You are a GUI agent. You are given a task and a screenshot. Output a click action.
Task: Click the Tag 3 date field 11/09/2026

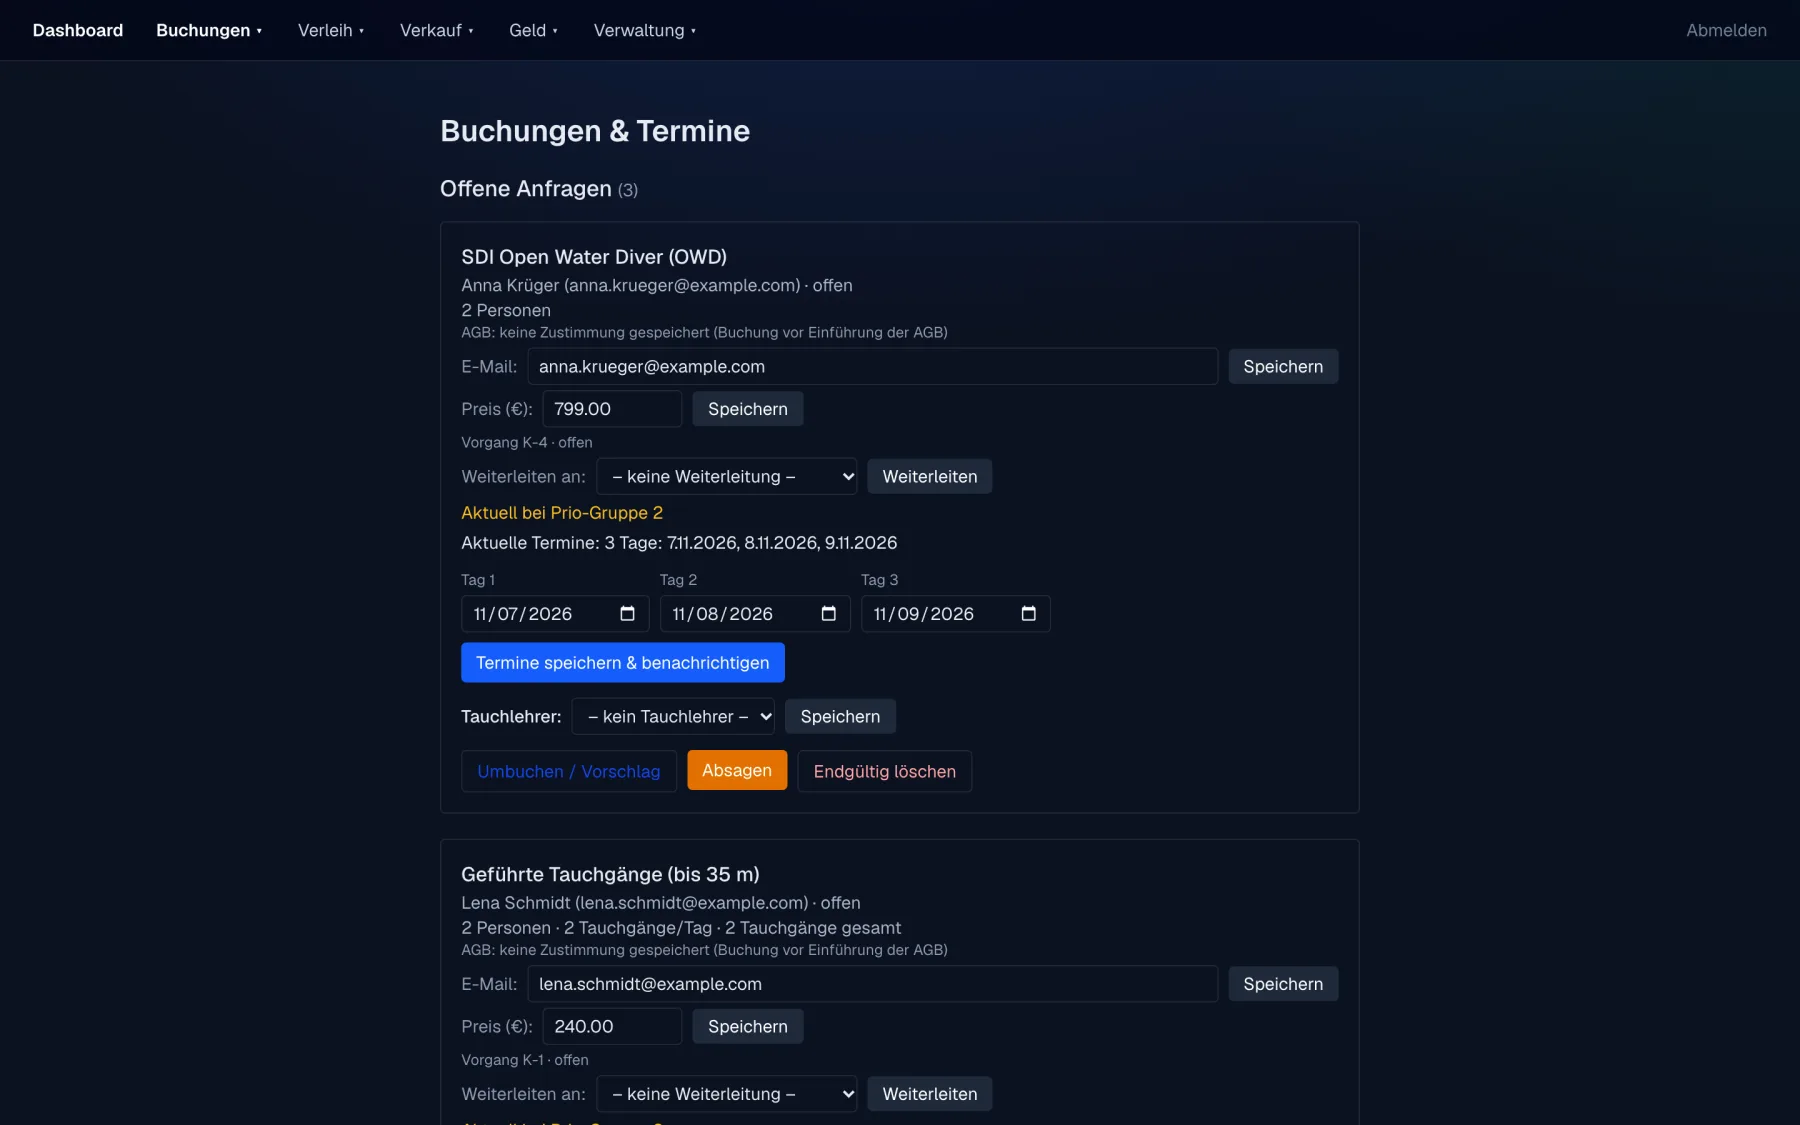(956, 614)
